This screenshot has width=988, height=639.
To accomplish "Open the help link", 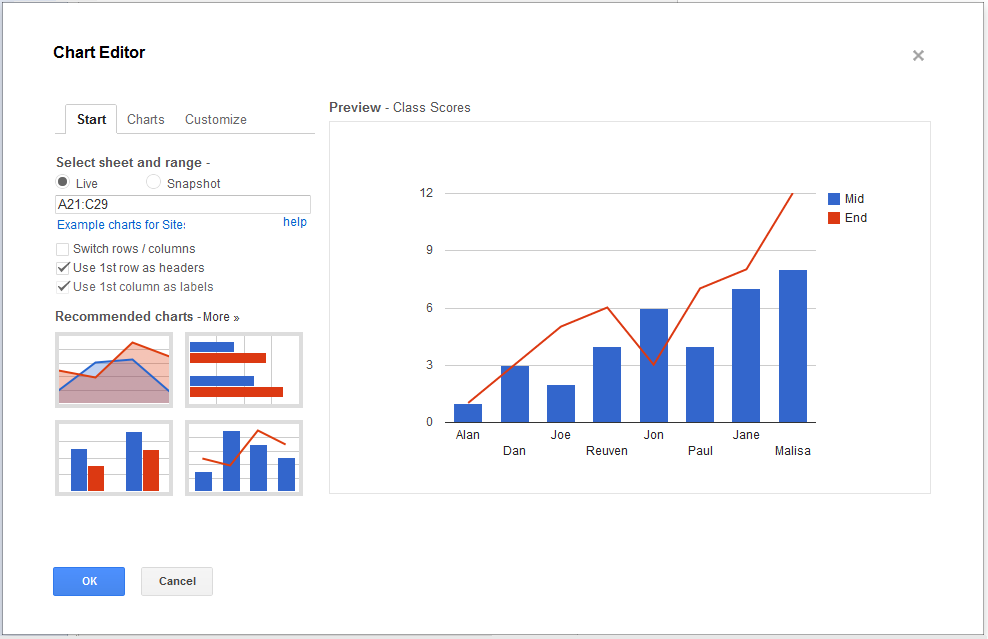I will click(x=295, y=222).
